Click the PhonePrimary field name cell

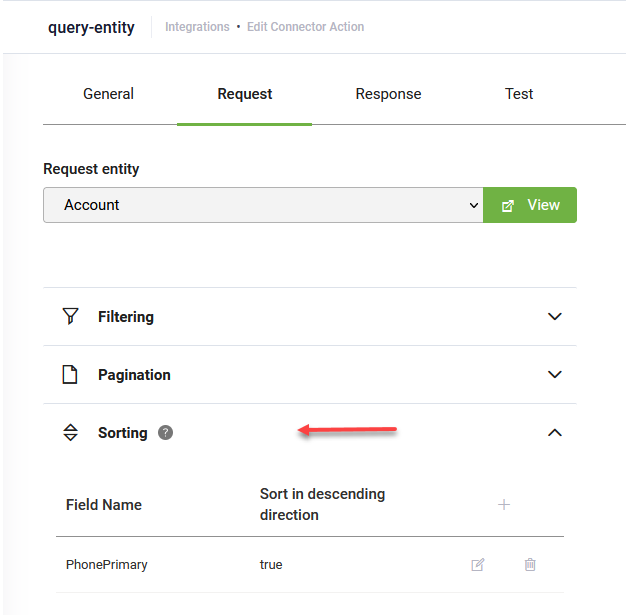pyautogui.click(x=107, y=565)
